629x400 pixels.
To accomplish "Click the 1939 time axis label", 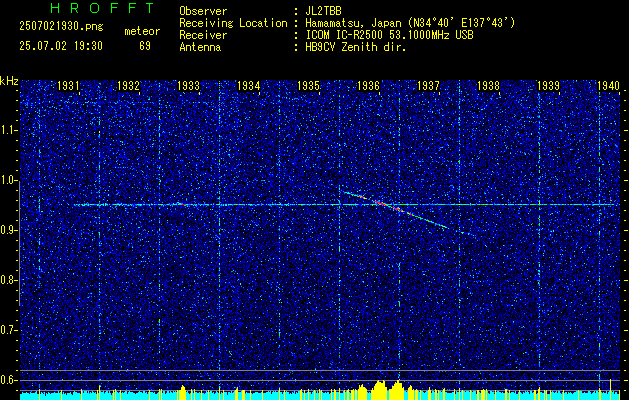I will [548, 85].
